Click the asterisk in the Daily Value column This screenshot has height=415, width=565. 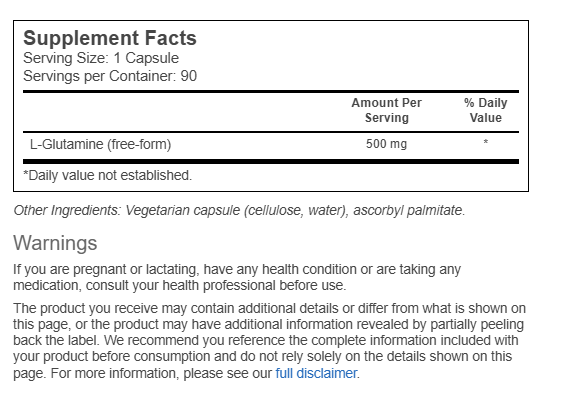(486, 142)
